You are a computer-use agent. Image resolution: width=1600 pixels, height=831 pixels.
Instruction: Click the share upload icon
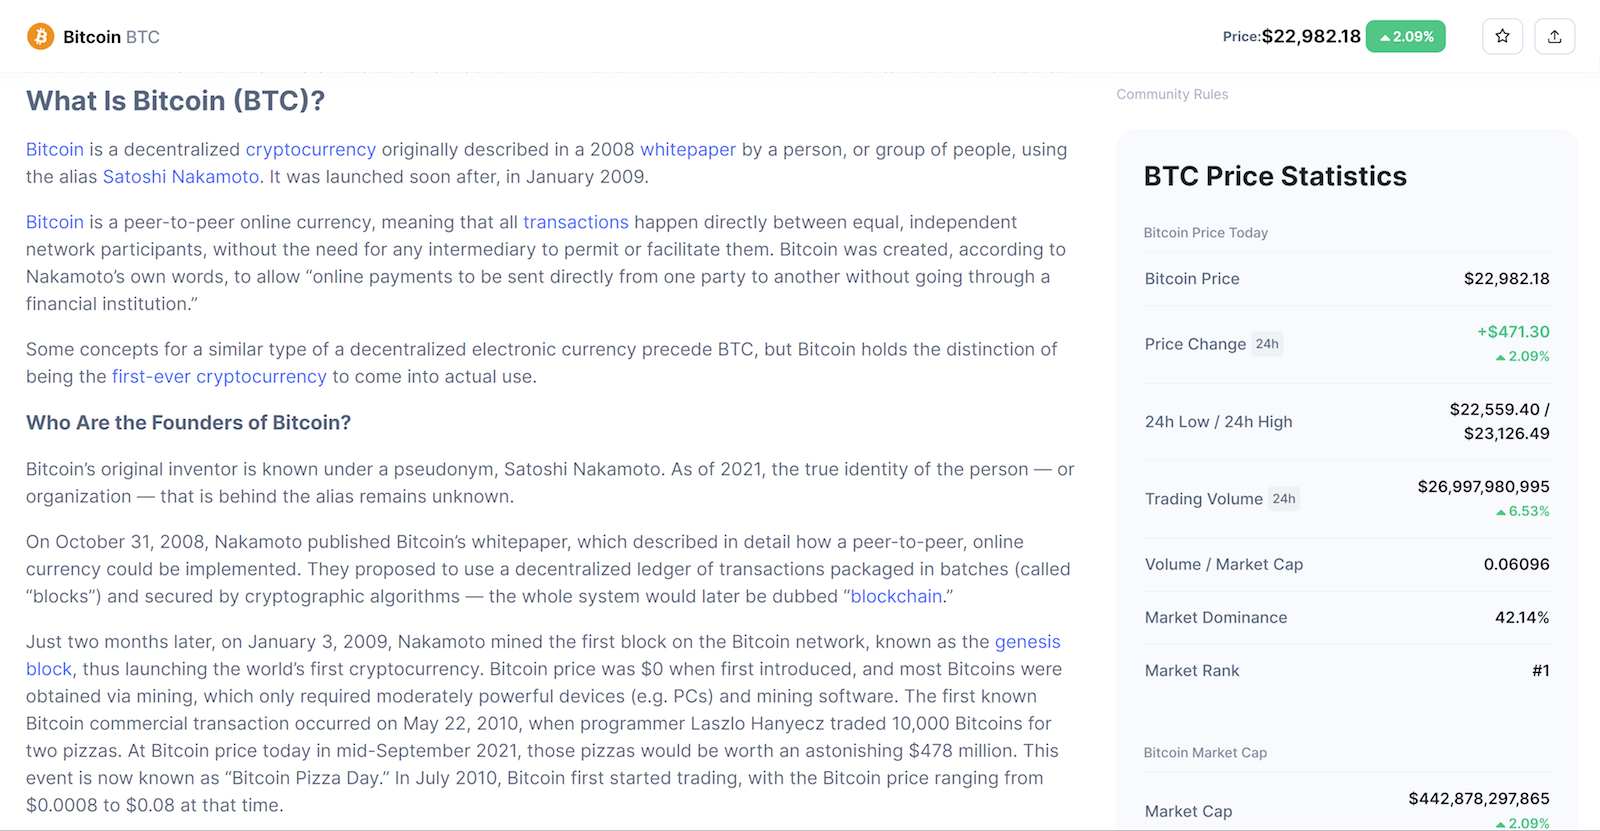[1554, 37]
